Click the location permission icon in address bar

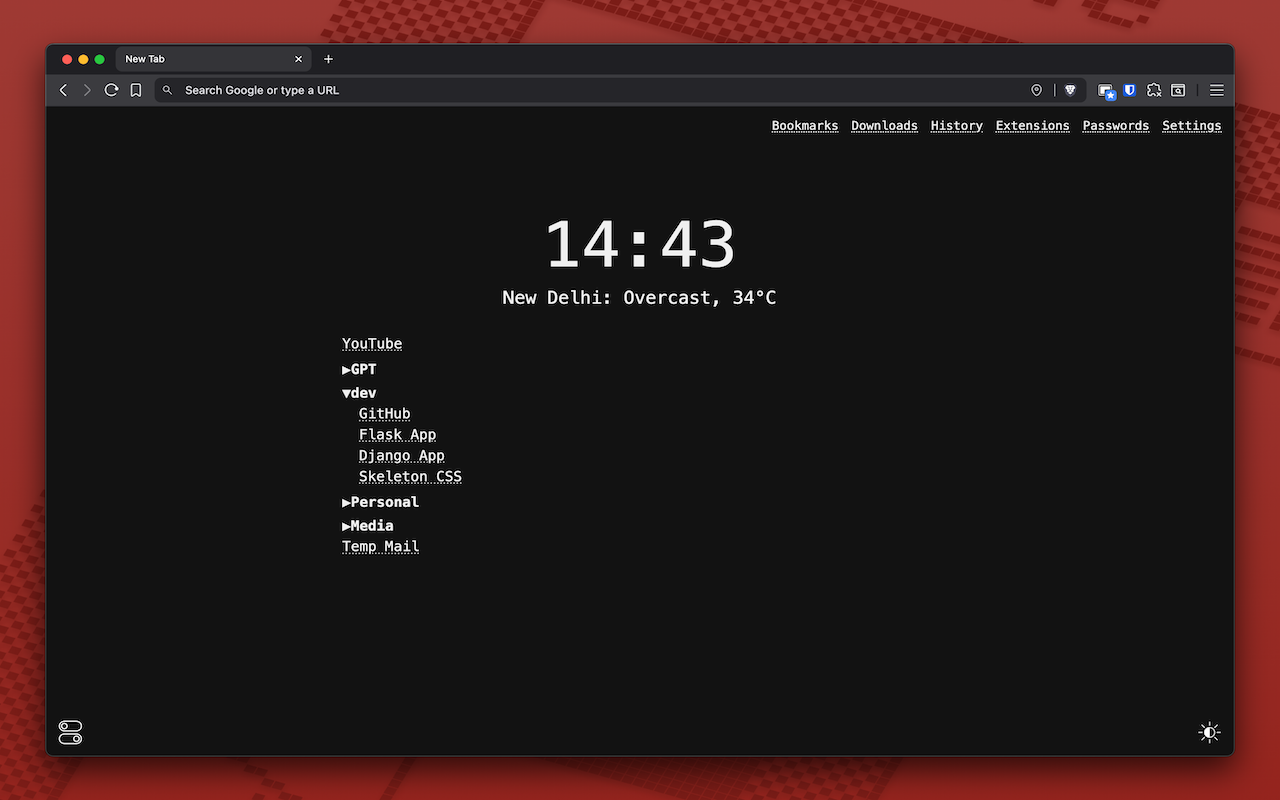point(1036,90)
